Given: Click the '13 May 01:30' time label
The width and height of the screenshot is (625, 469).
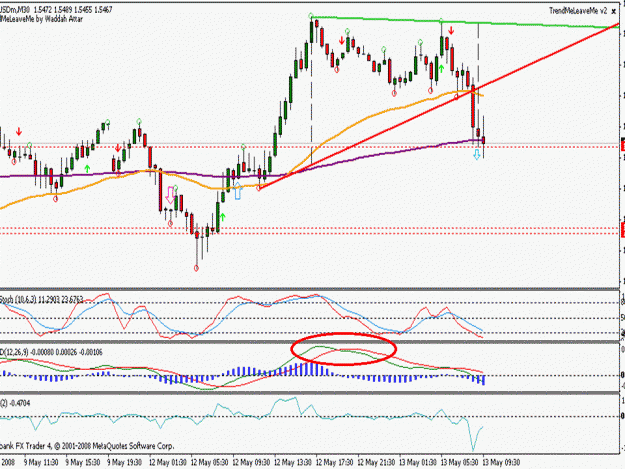Looking at the screenshot, I should click(418, 462).
